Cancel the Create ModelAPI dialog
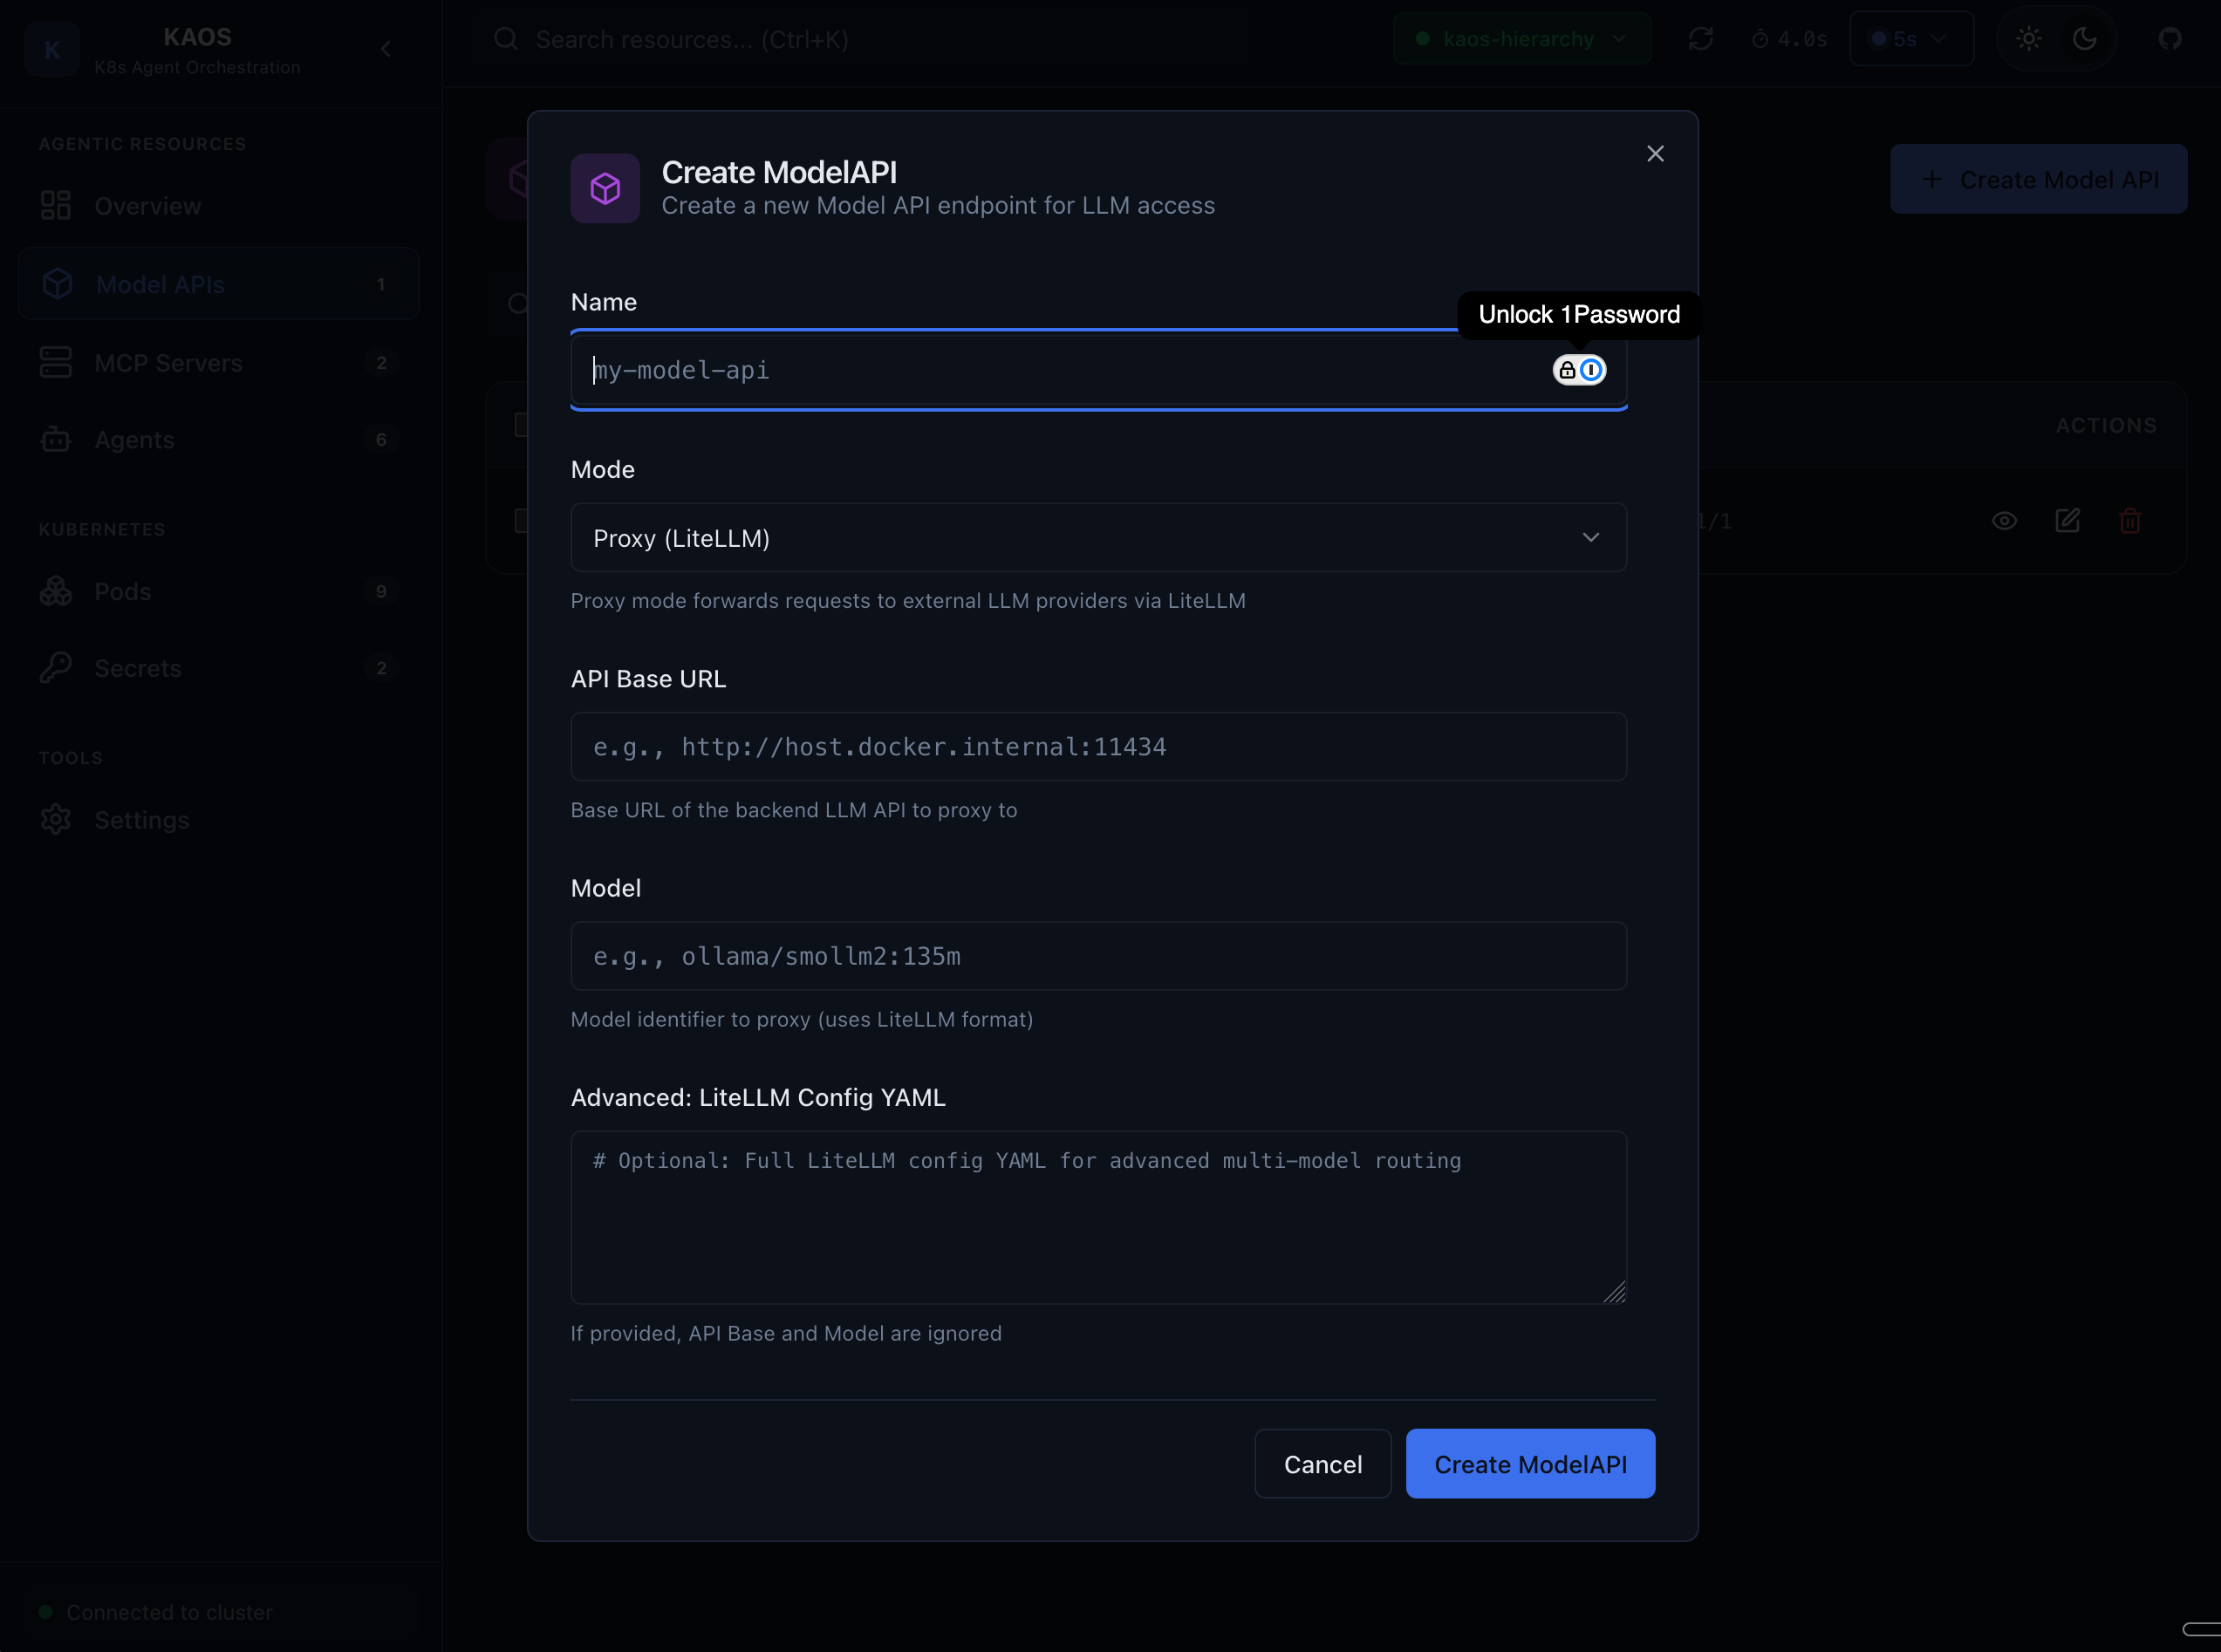Screen dimensions: 2221x1652 1322,1463
